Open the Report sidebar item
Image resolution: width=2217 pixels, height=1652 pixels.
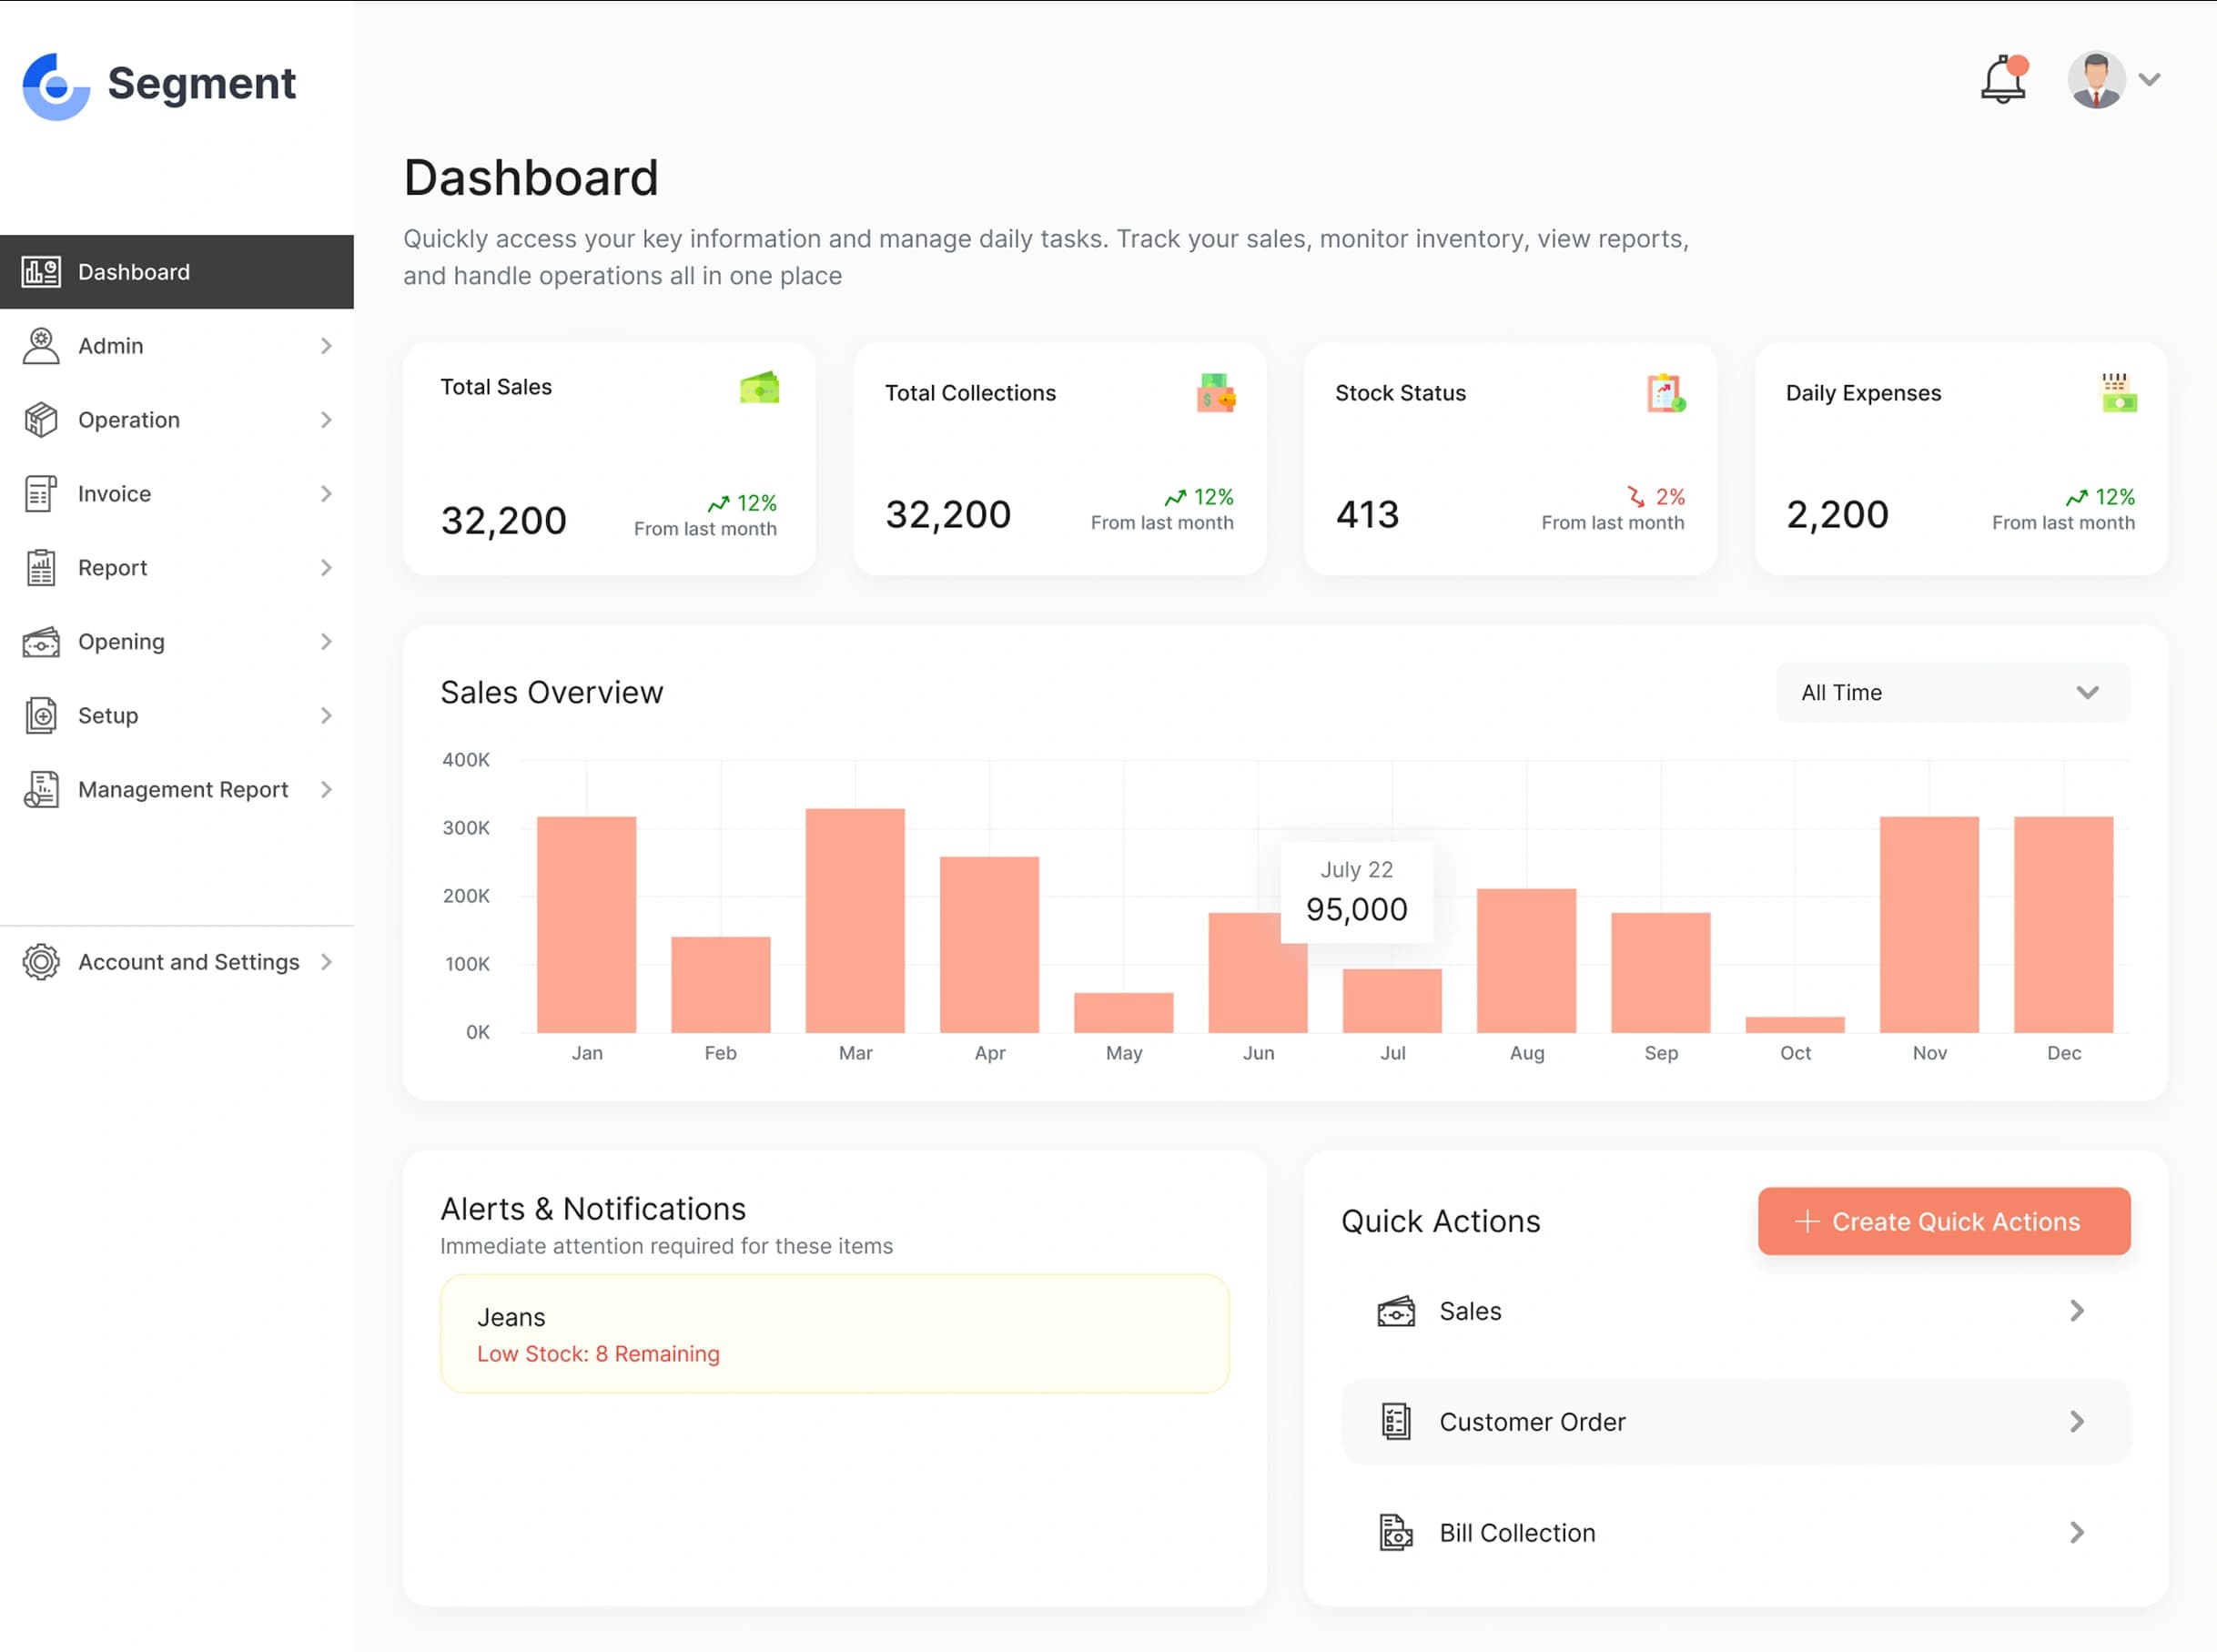pos(113,568)
